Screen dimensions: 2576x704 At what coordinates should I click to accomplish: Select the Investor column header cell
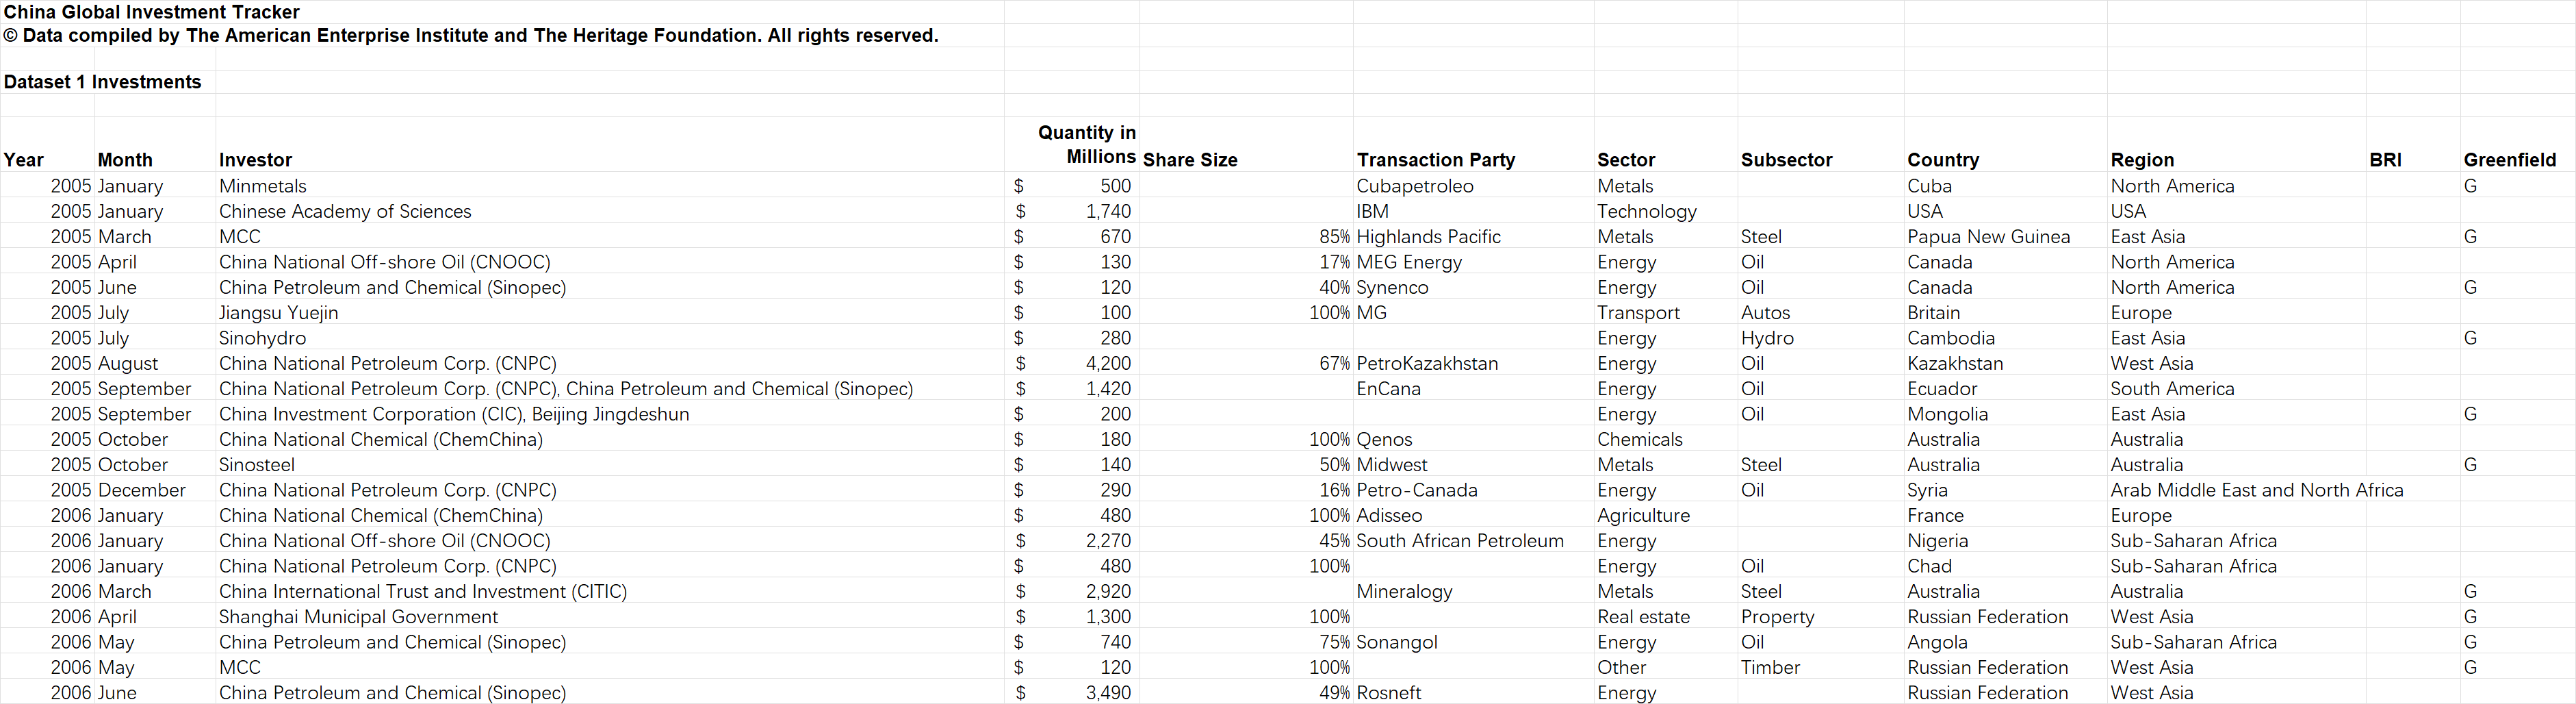tap(256, 160)
